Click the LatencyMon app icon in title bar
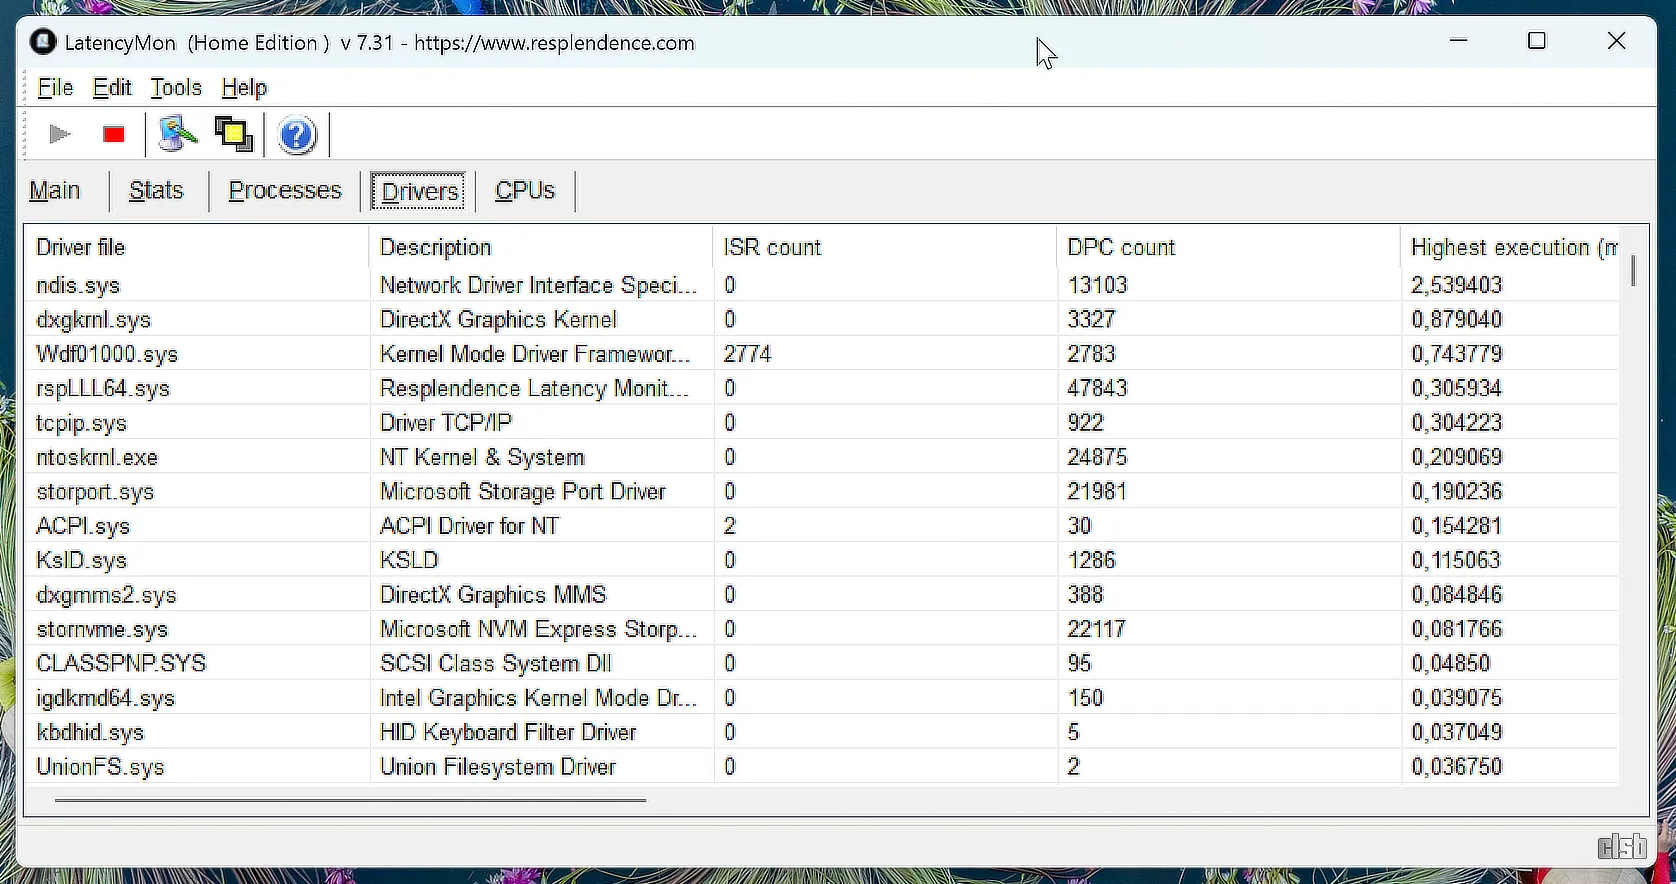The width and height of the screenshot is (1676, 884). pos(43,42)
